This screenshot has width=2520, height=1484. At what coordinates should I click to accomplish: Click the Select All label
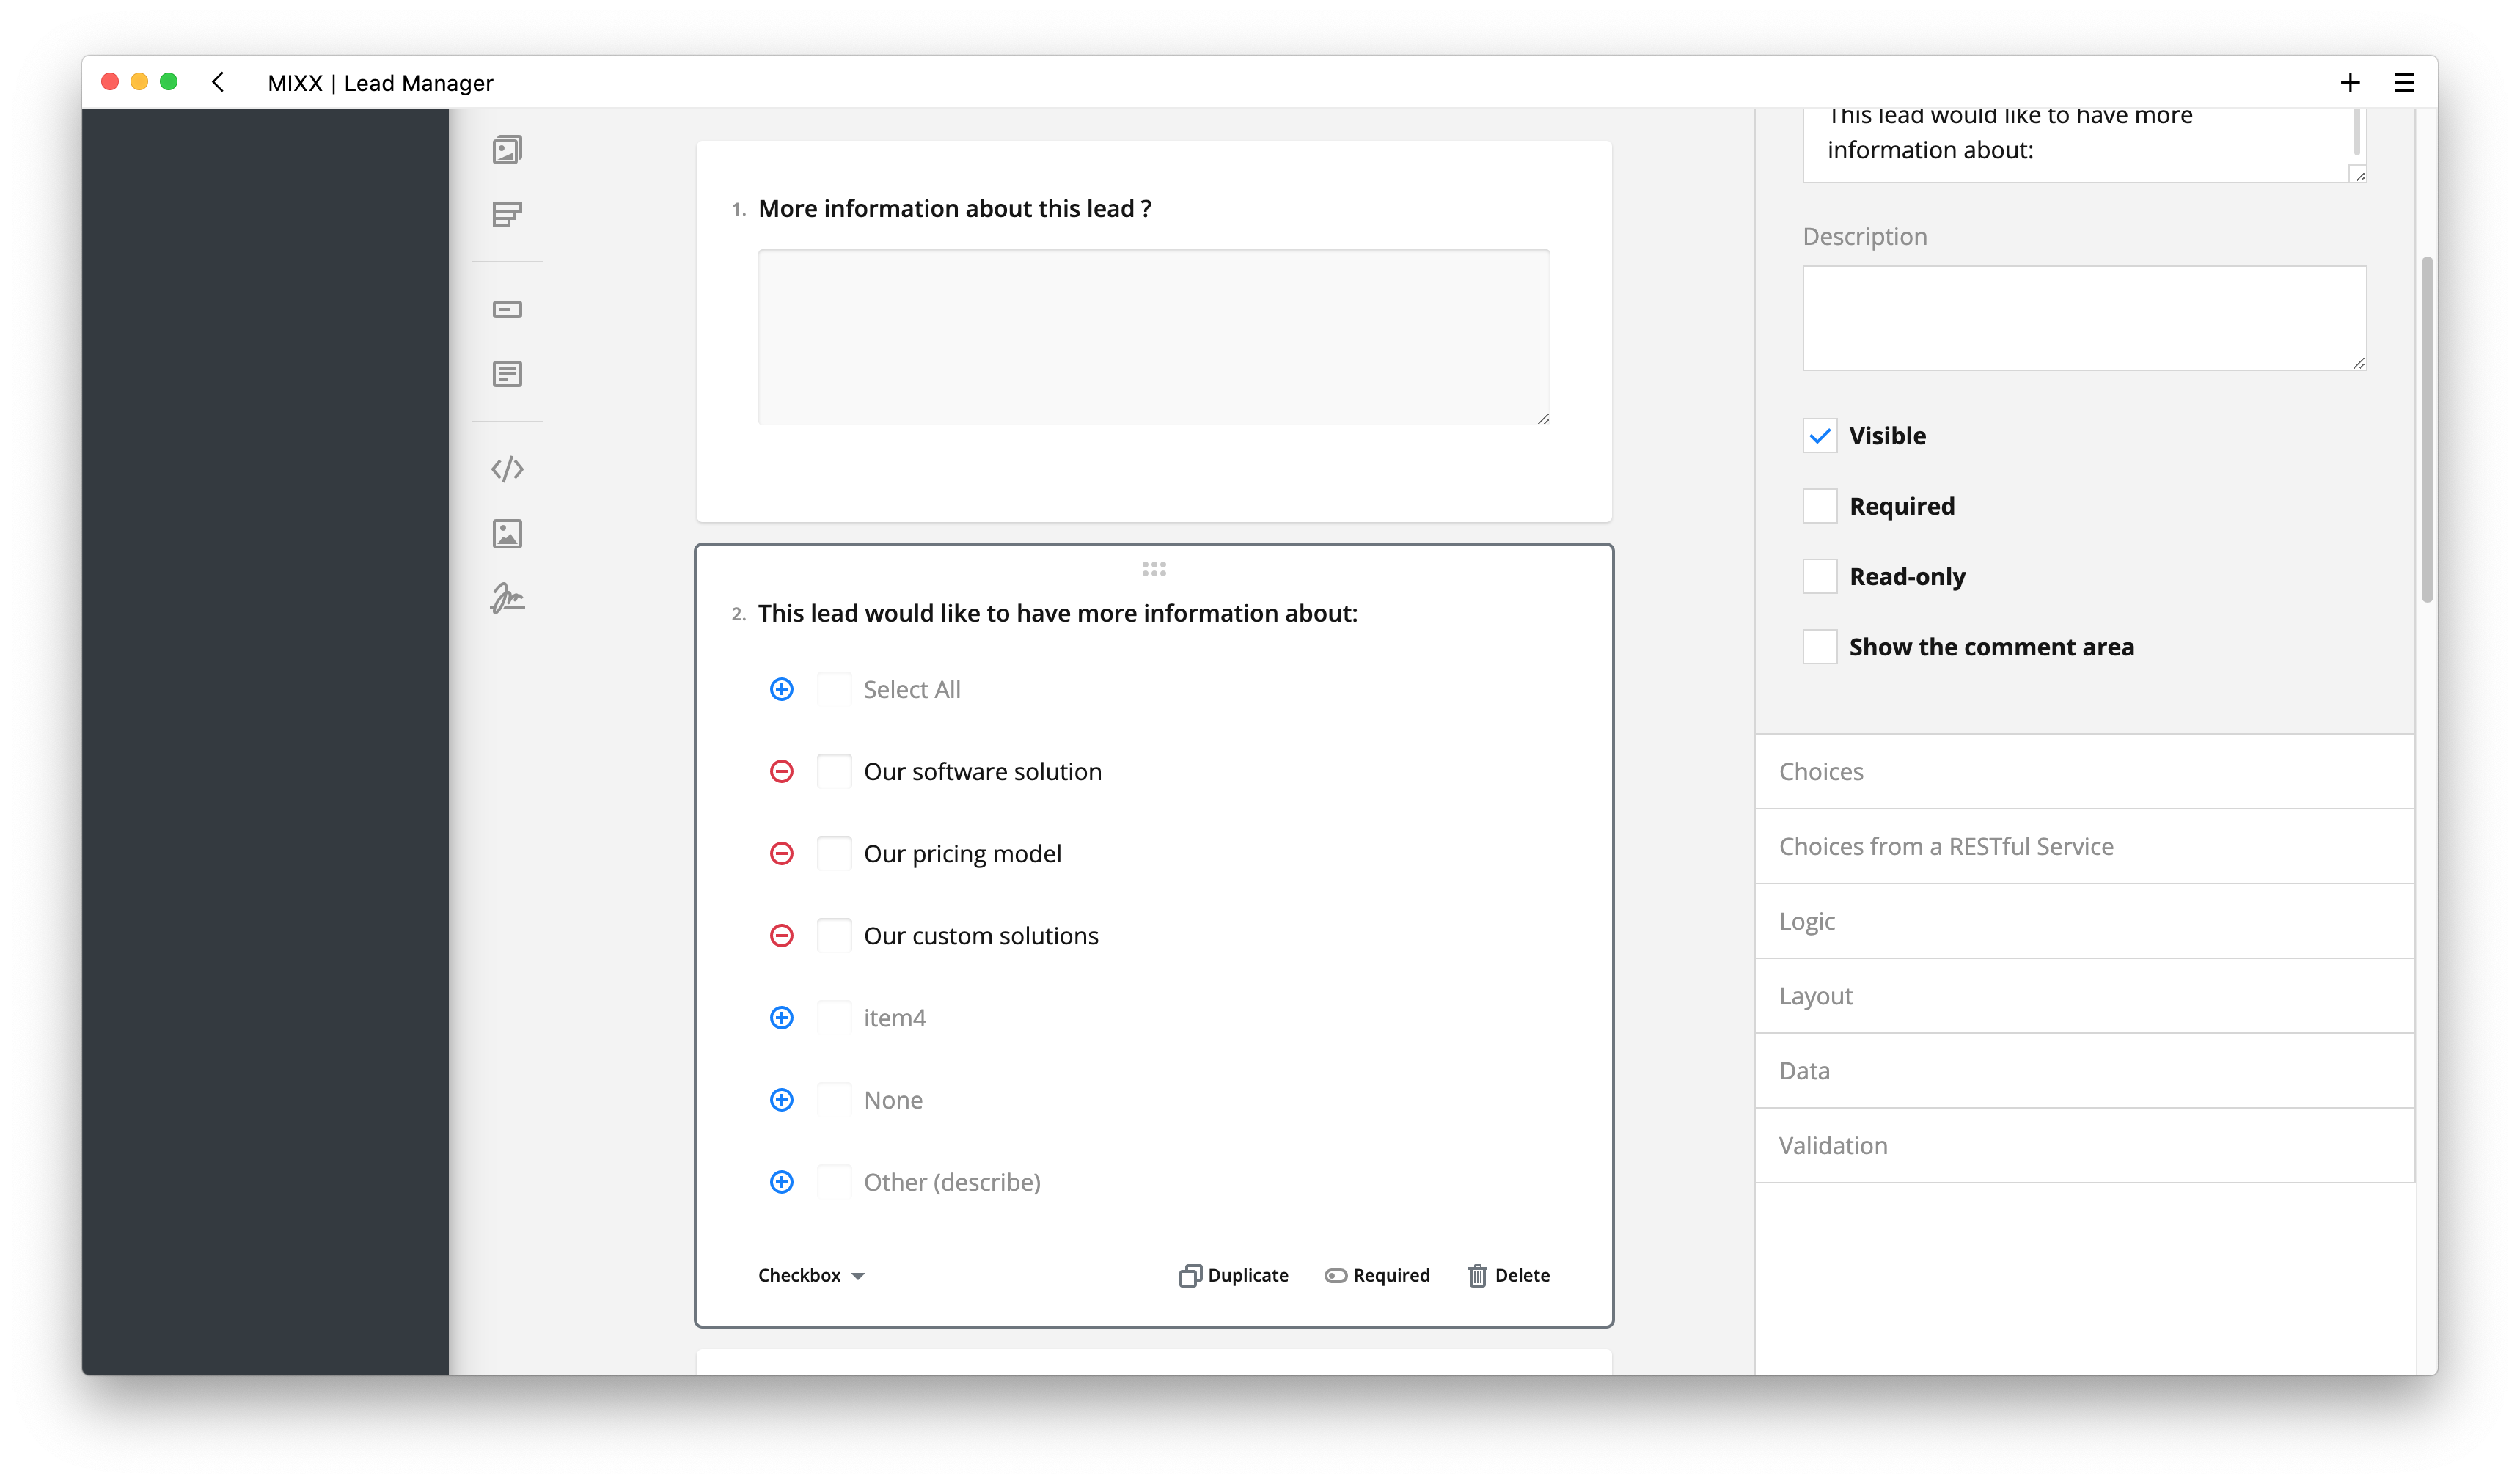pyautogui.click(x=912, y=689)
